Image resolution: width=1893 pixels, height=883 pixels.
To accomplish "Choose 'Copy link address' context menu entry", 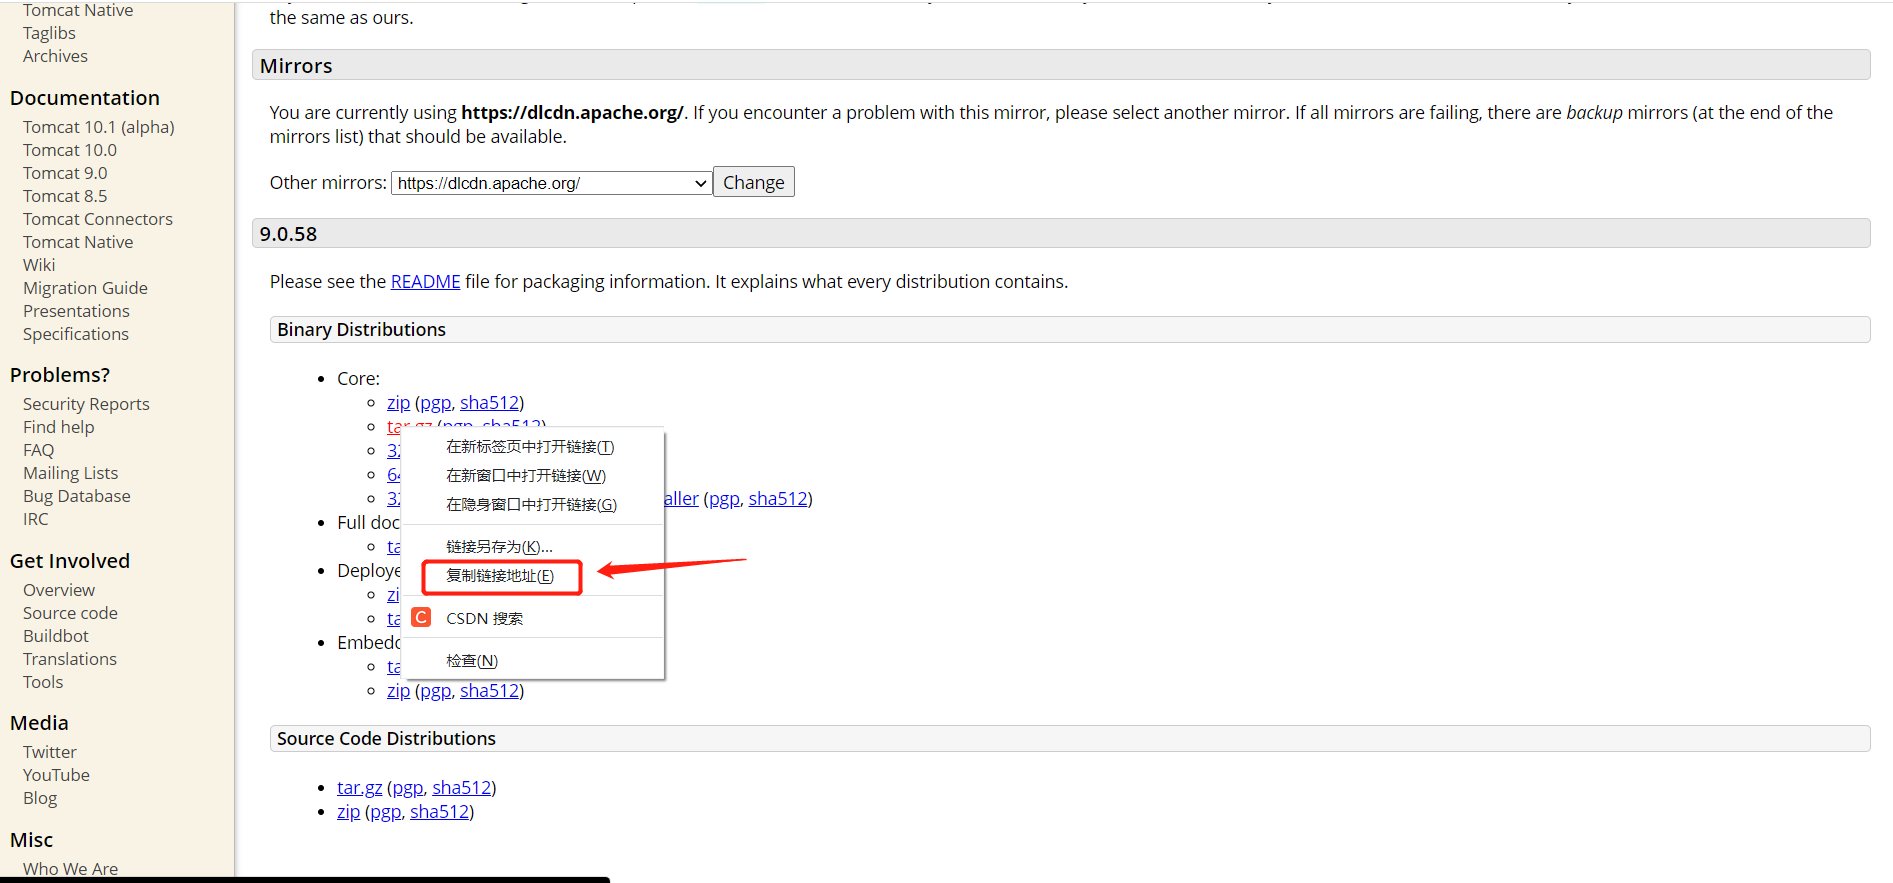I will [x=500, y=576].
